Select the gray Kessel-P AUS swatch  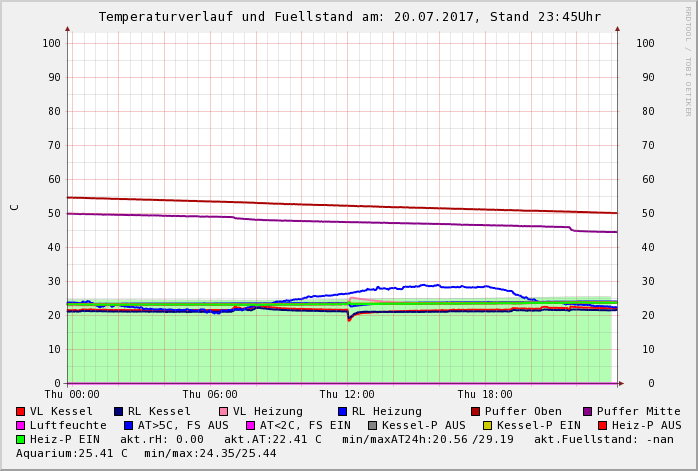click(x=372, y=426)
